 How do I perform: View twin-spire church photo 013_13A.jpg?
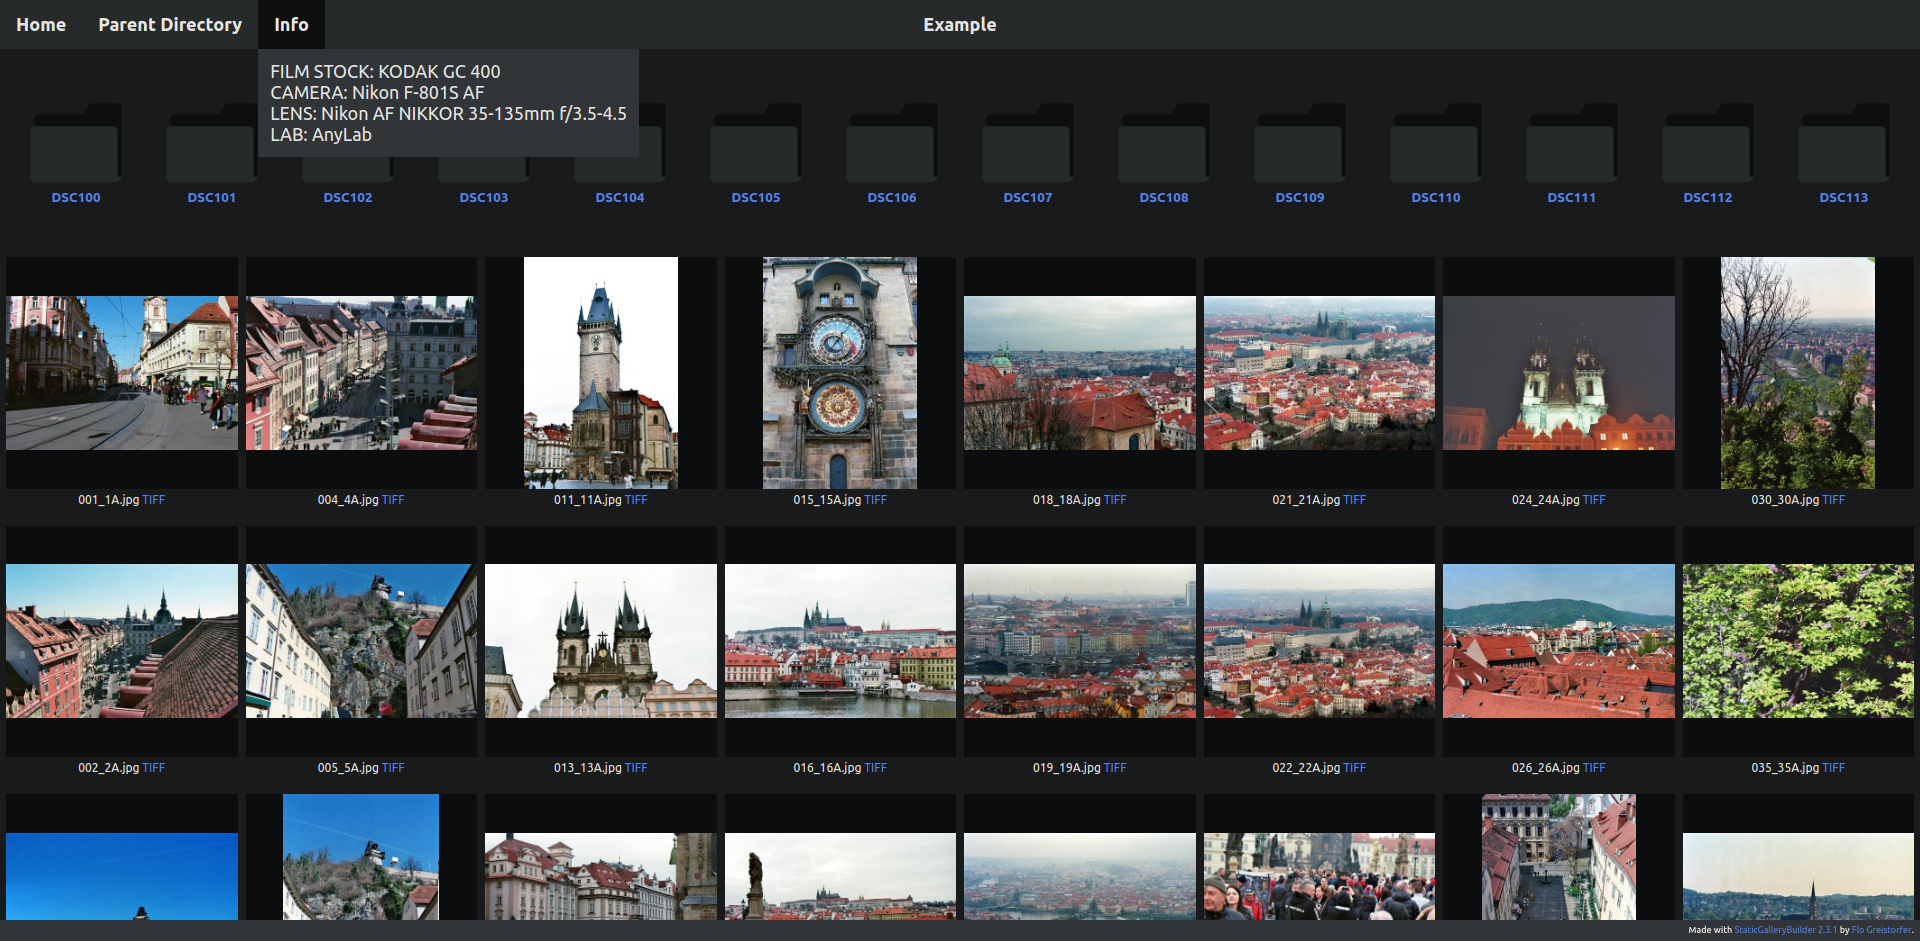coord(600,641)
